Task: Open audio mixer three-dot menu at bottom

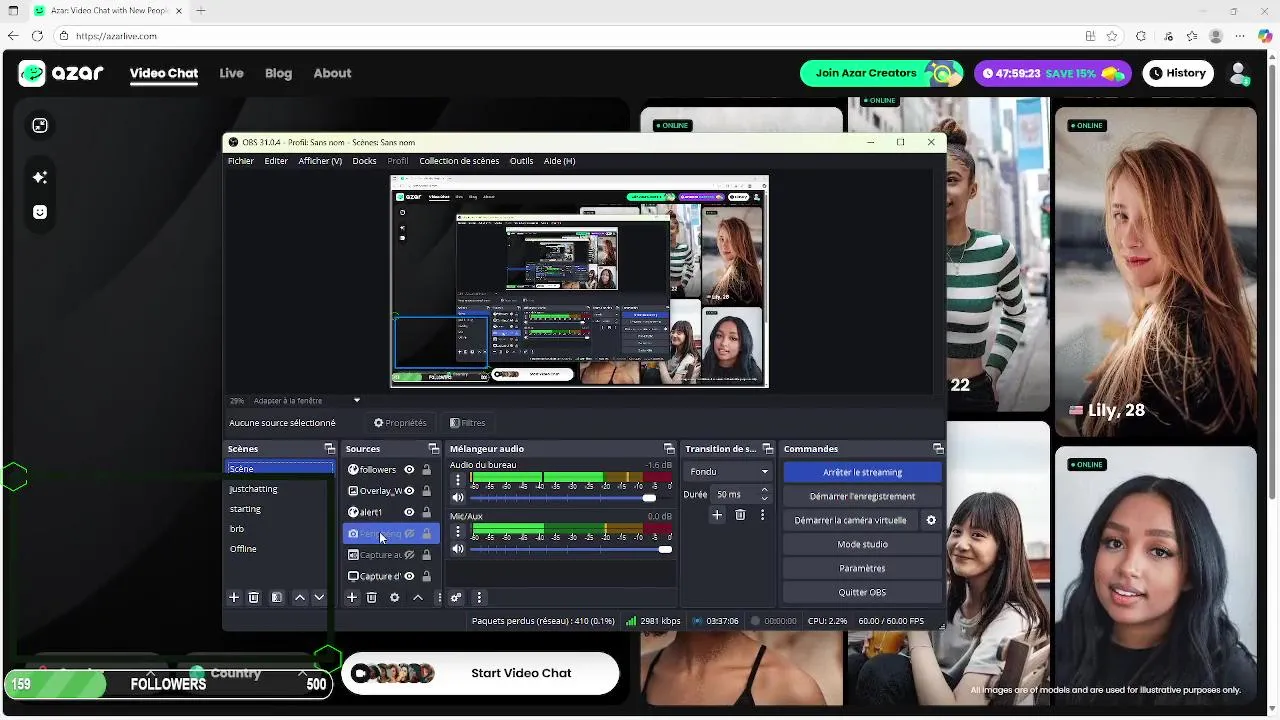Action: pos(479,597)
